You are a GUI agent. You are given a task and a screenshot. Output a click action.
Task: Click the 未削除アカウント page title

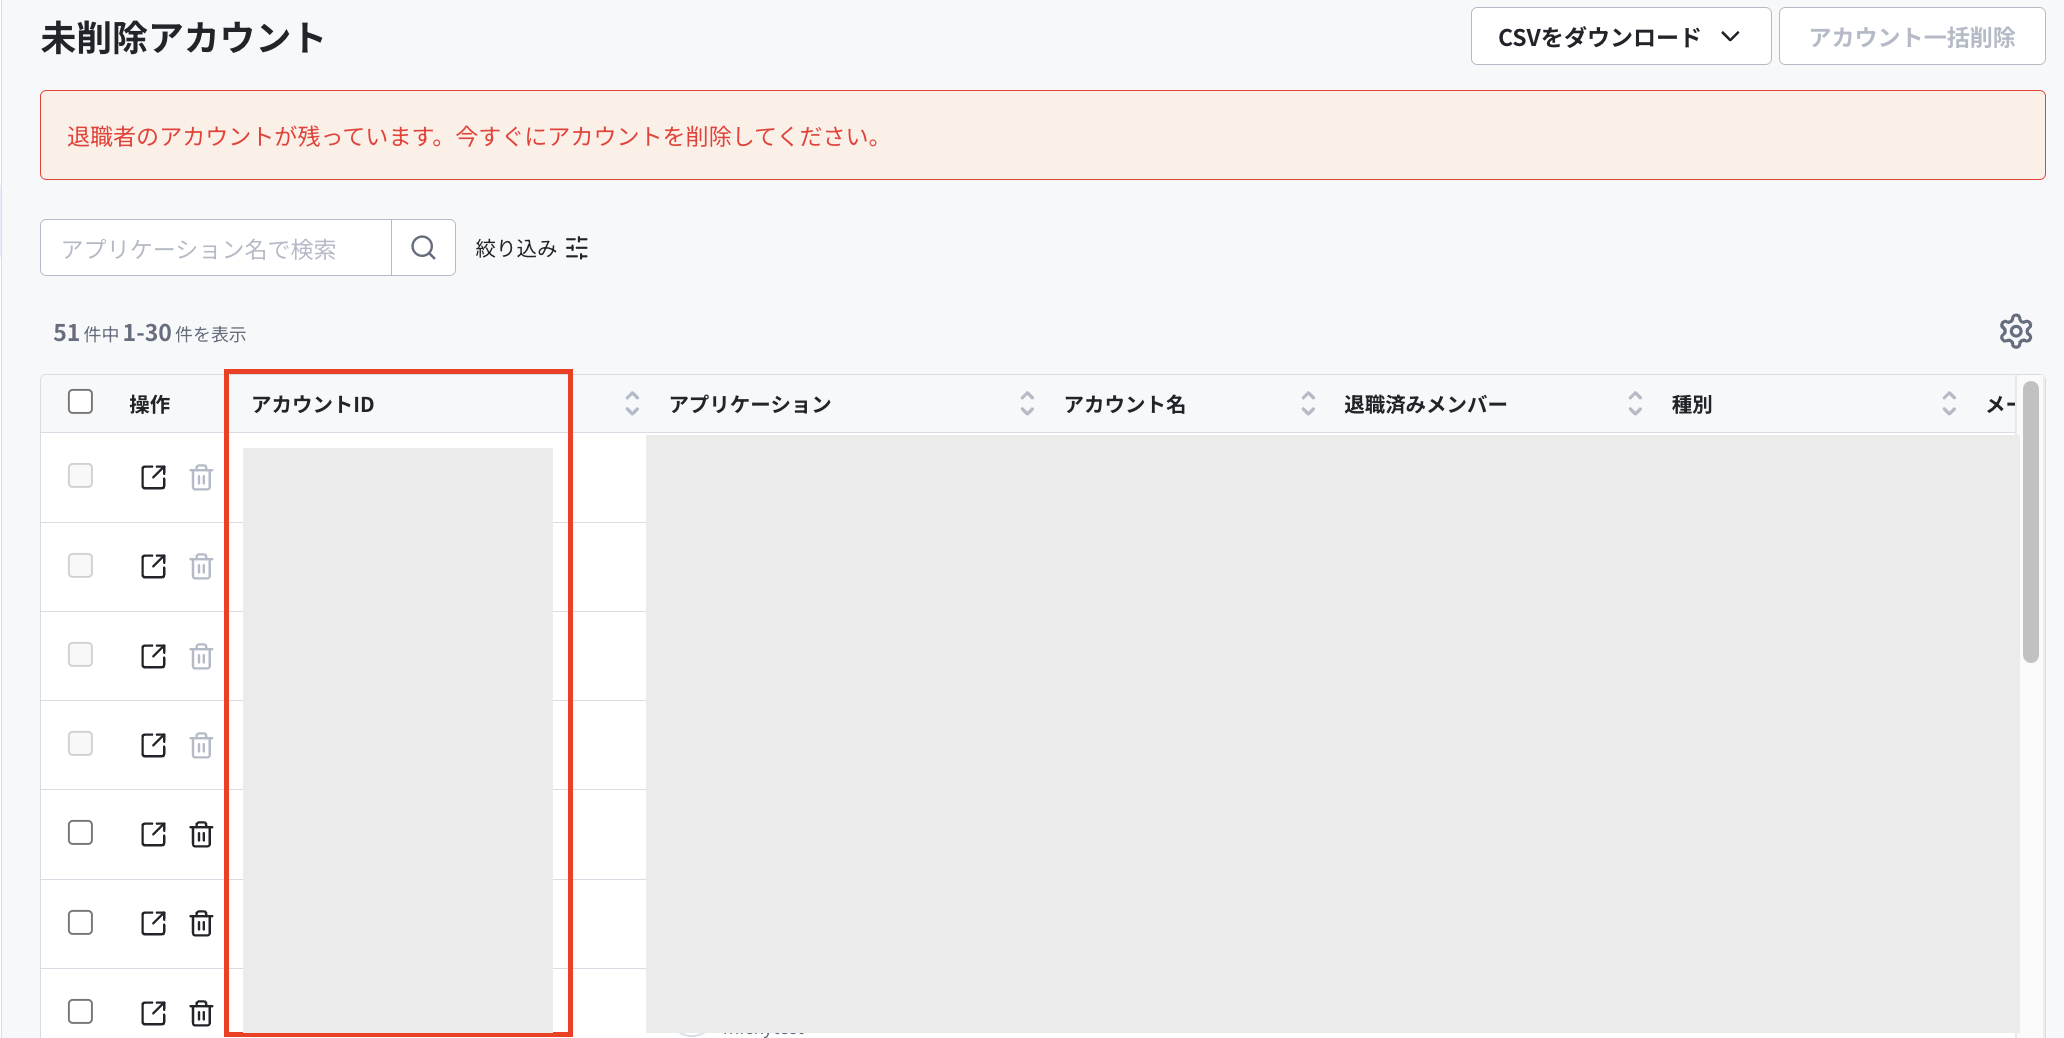pyautogui.click(x=183, y=38)
